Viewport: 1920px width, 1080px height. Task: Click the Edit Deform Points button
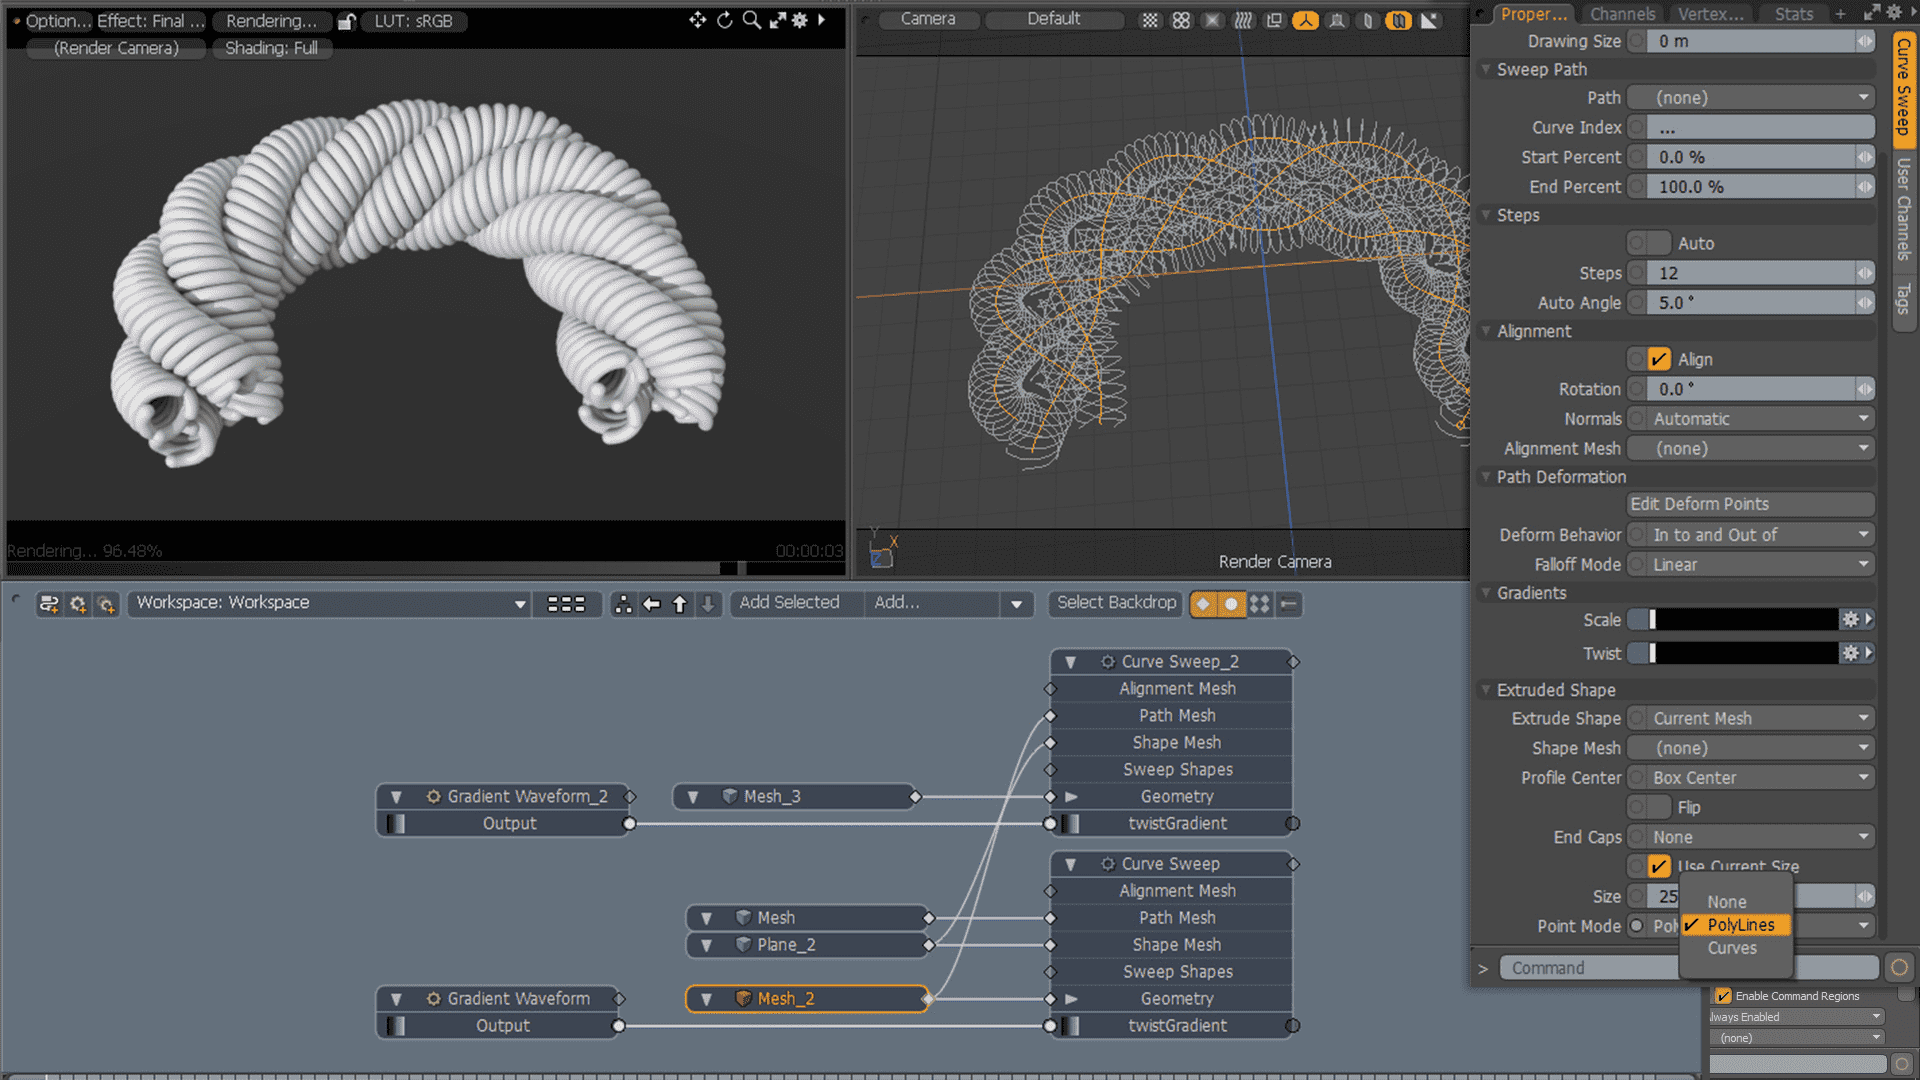point(1750,504)
